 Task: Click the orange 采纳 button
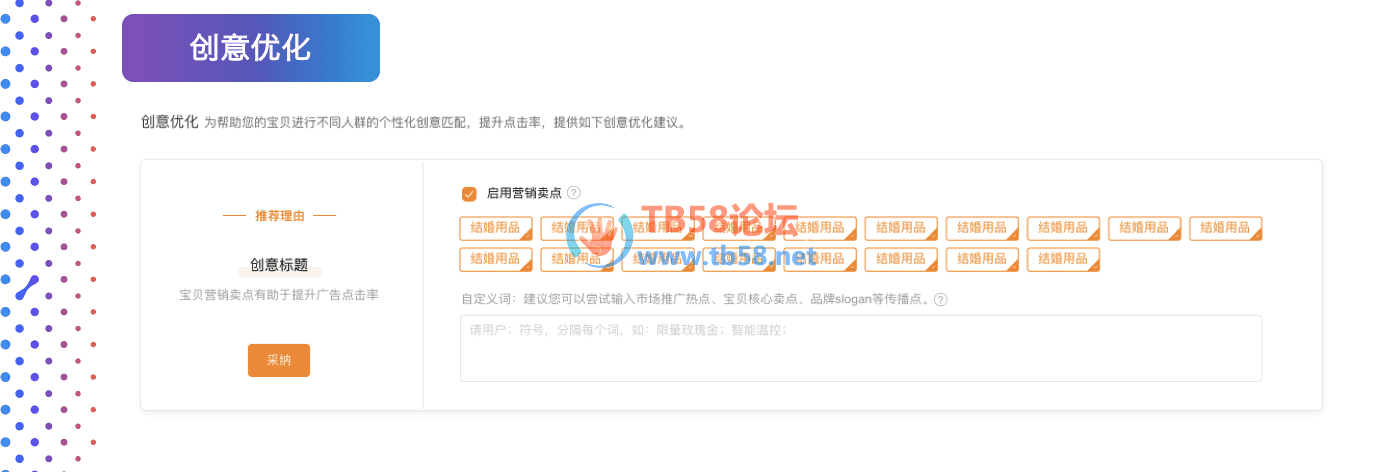[279, 361]
